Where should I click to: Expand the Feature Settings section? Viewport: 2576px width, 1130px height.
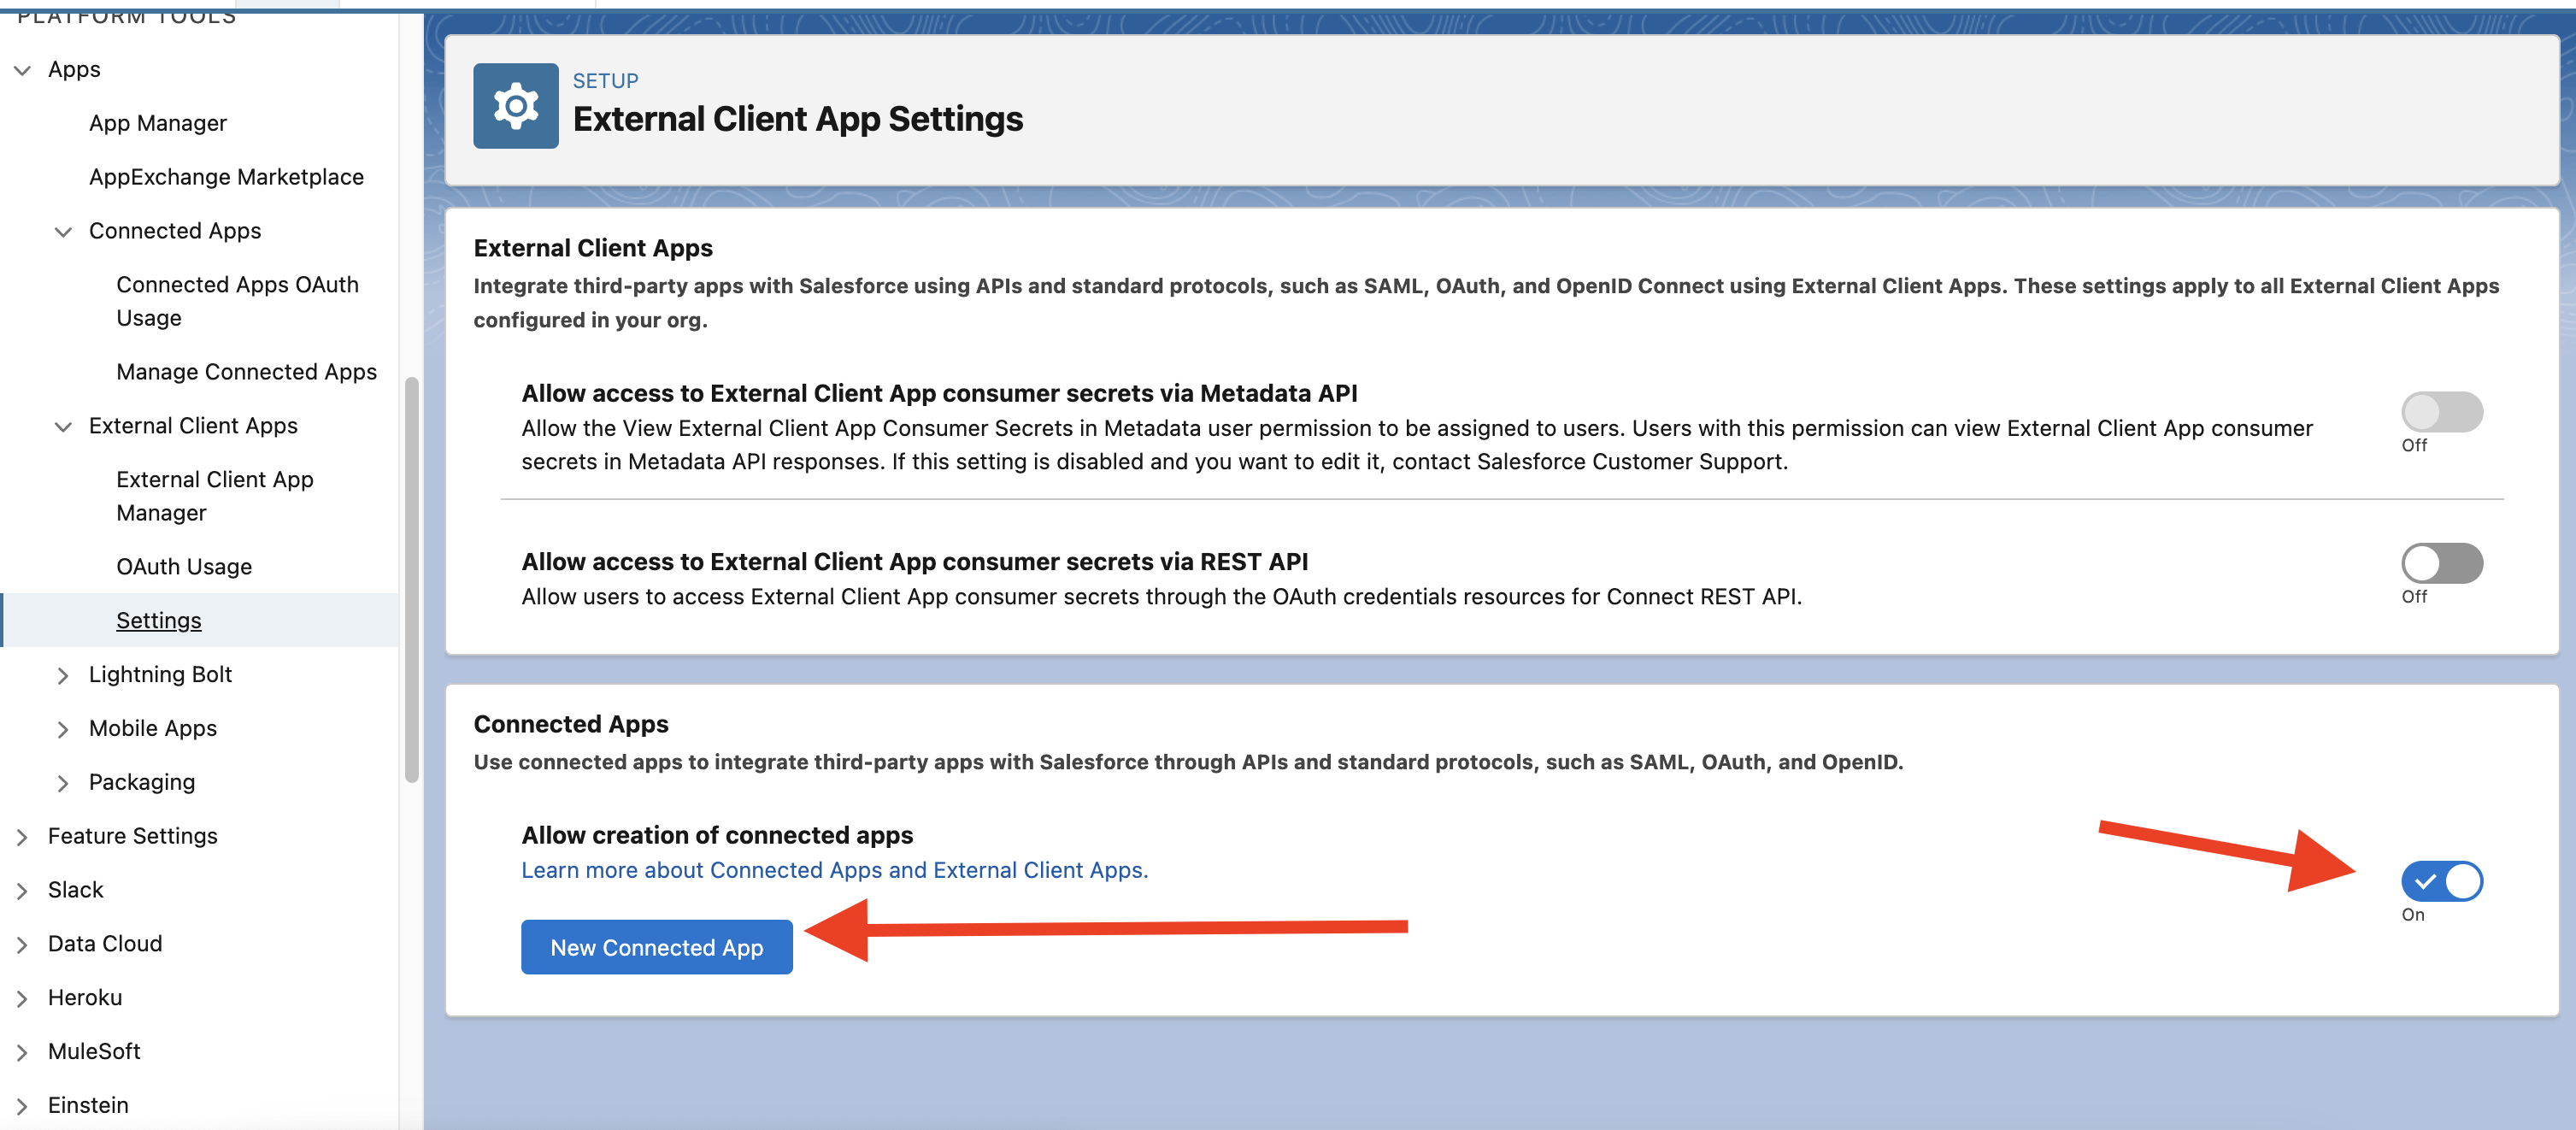click(x=22, y=836)
